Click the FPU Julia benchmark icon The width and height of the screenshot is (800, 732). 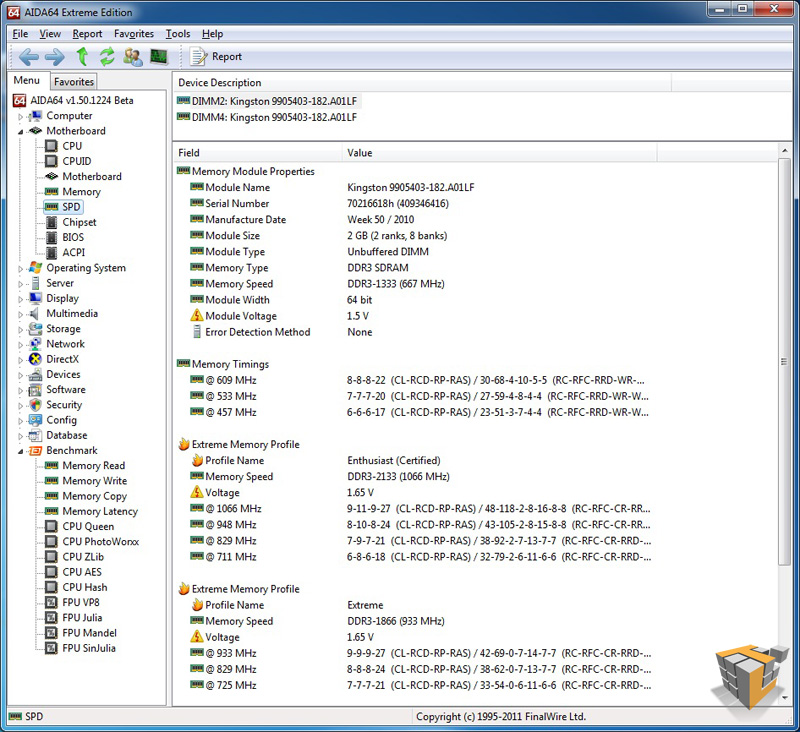(x=51, y=618)
